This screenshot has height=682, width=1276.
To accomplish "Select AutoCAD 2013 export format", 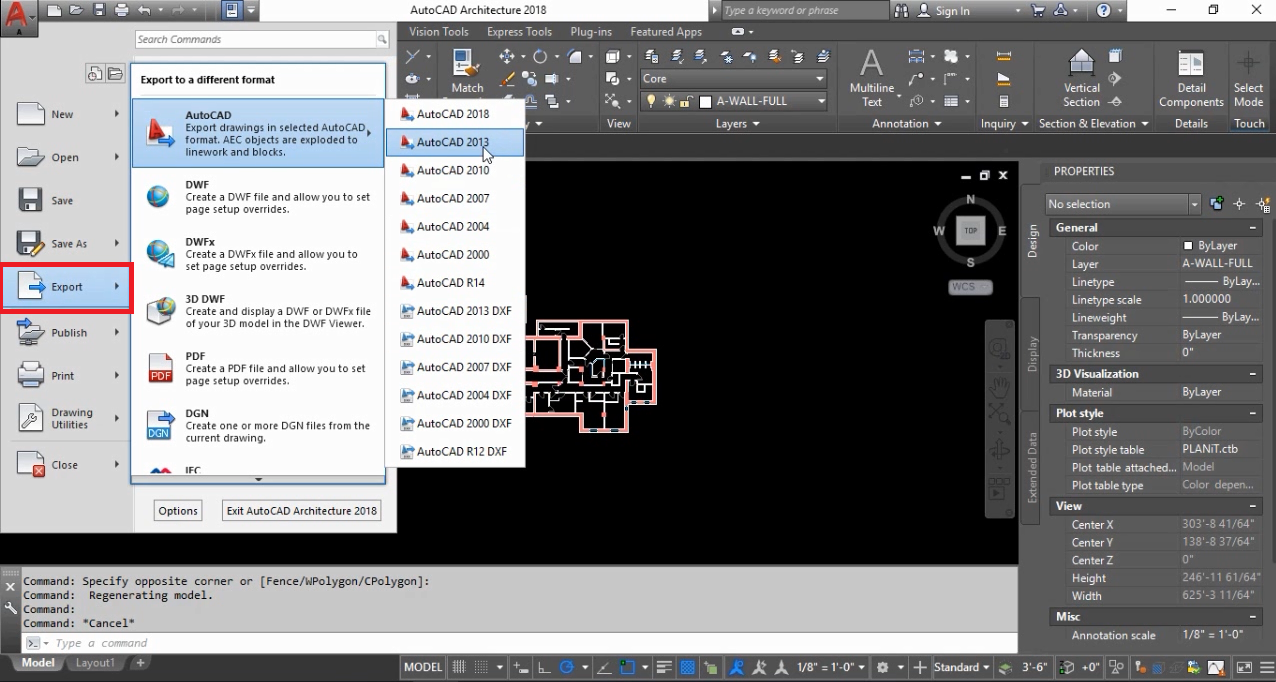I will [455, 142].
